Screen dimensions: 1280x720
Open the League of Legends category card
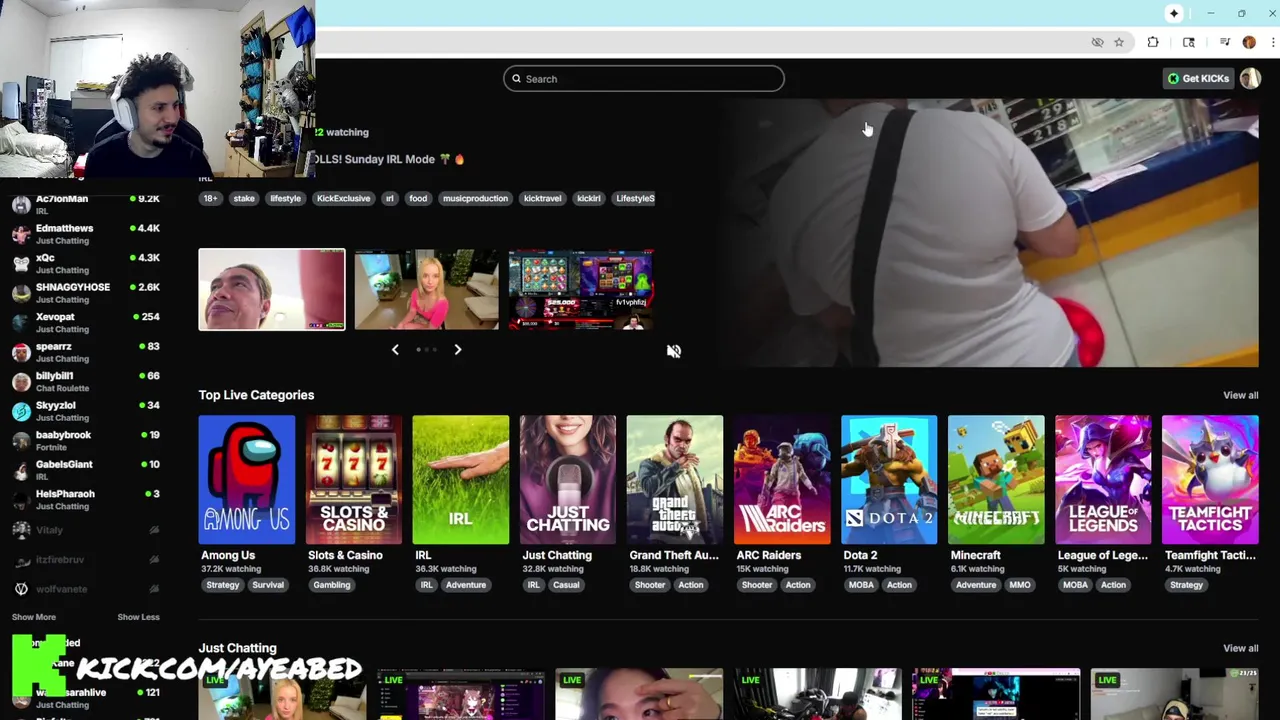[x=1103, y=479]
